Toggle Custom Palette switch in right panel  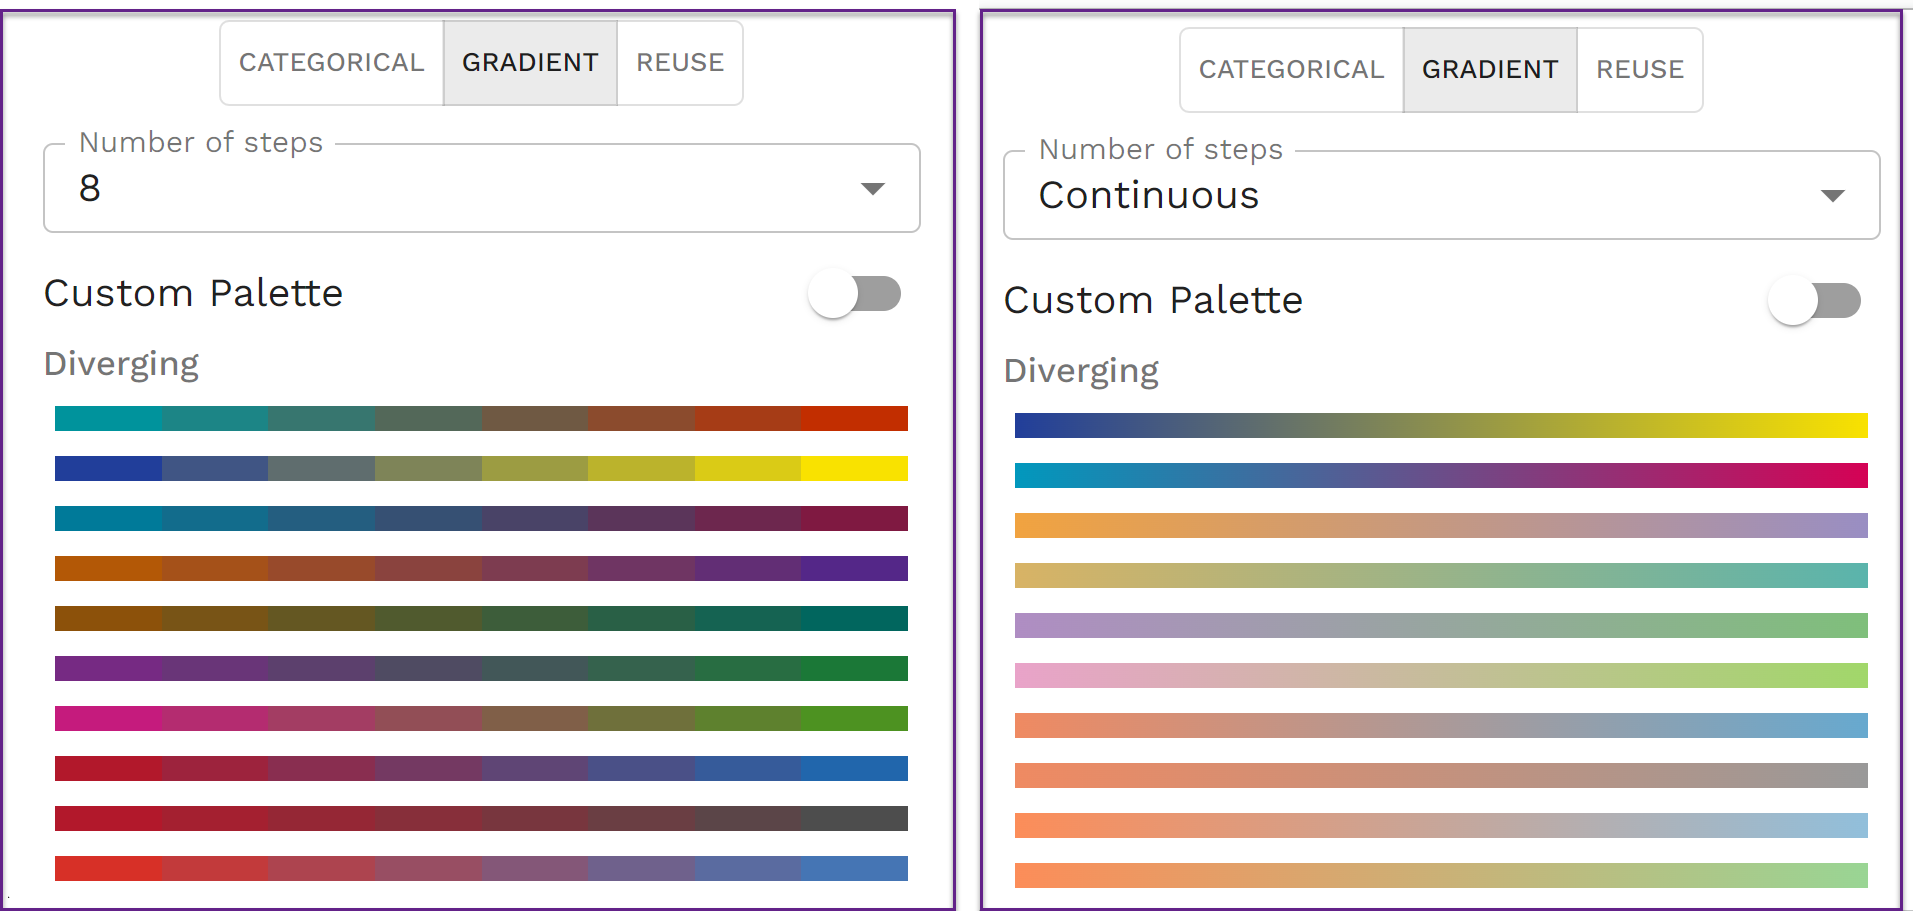pyautogui.click(x=1814, y=301)
